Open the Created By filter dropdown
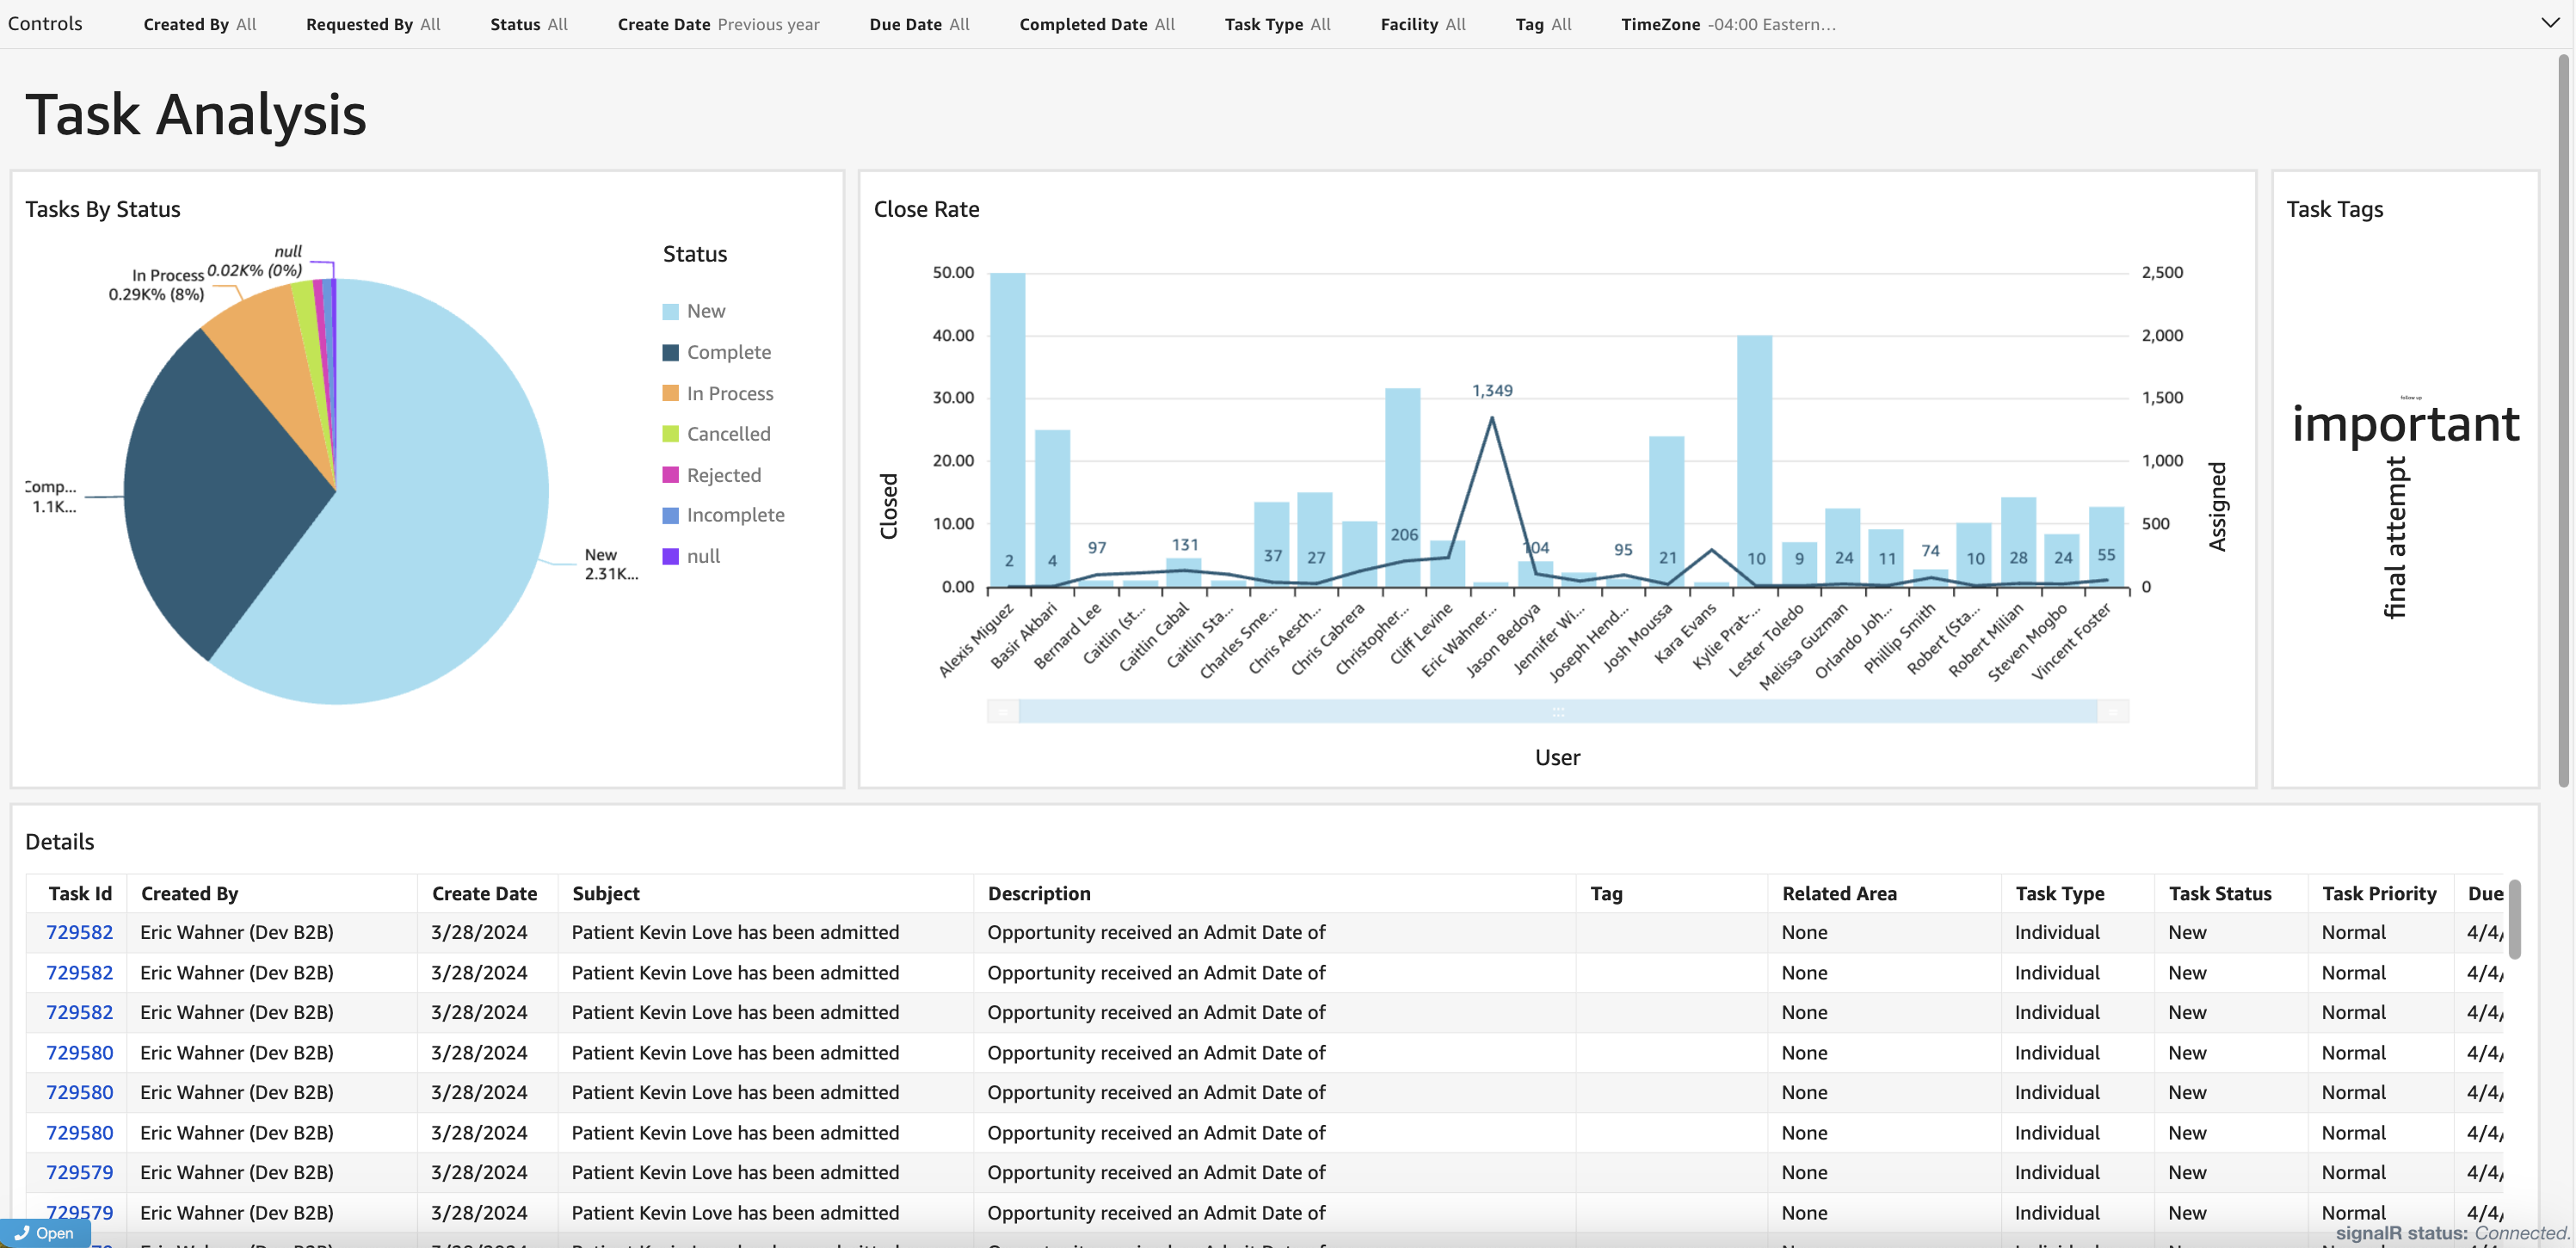The image size is (2576, 1248). [199, 24]
